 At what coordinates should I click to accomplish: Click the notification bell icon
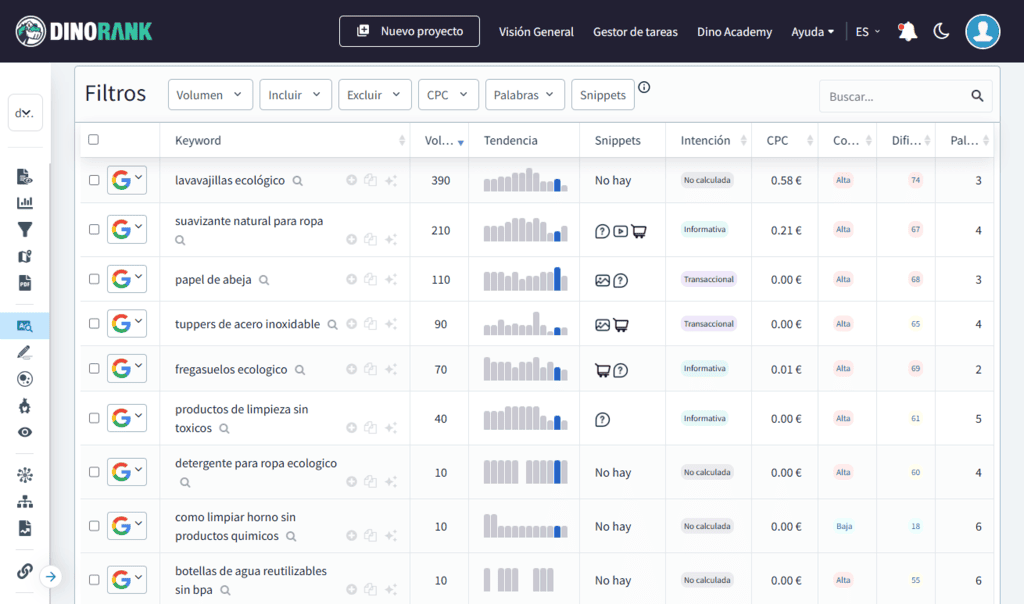tap(907, 32)
